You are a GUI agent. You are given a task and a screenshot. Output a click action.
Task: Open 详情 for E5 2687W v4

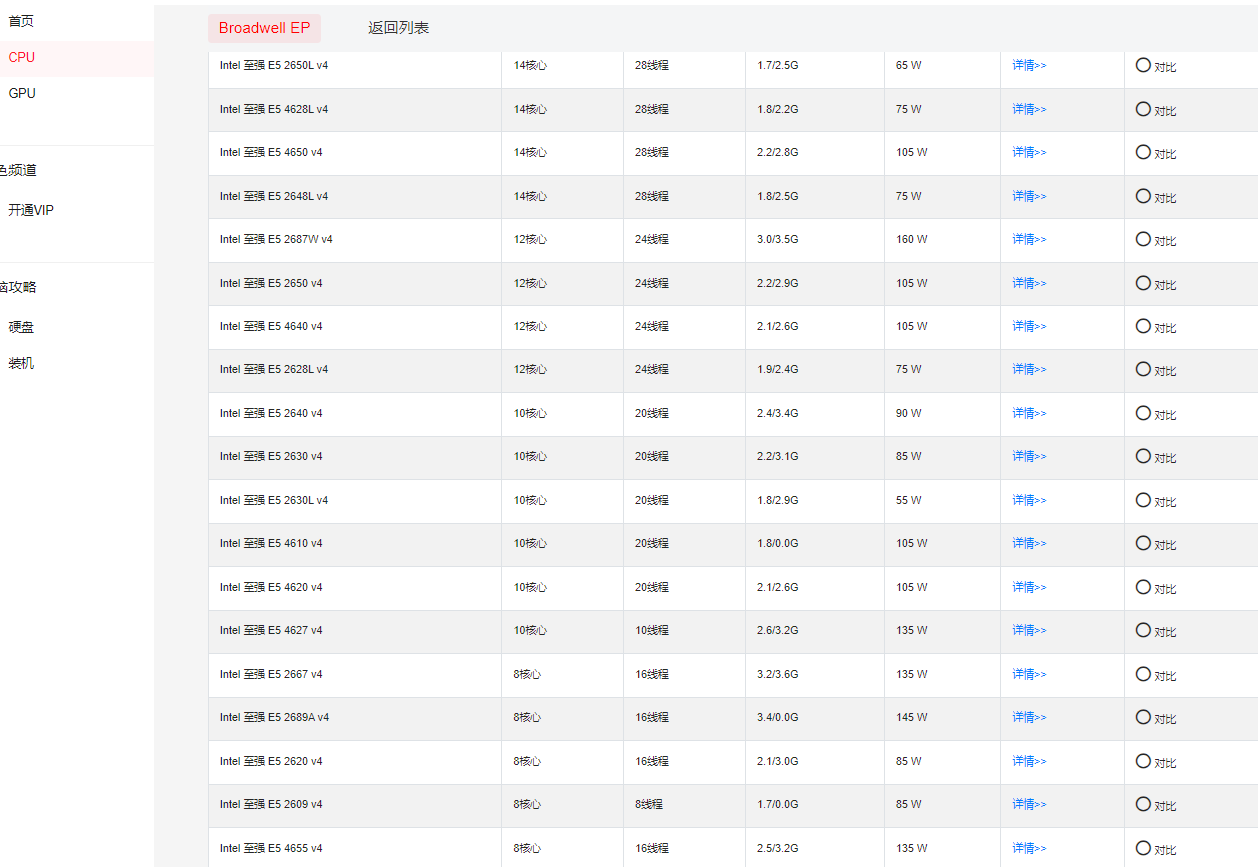point(1029,239)
